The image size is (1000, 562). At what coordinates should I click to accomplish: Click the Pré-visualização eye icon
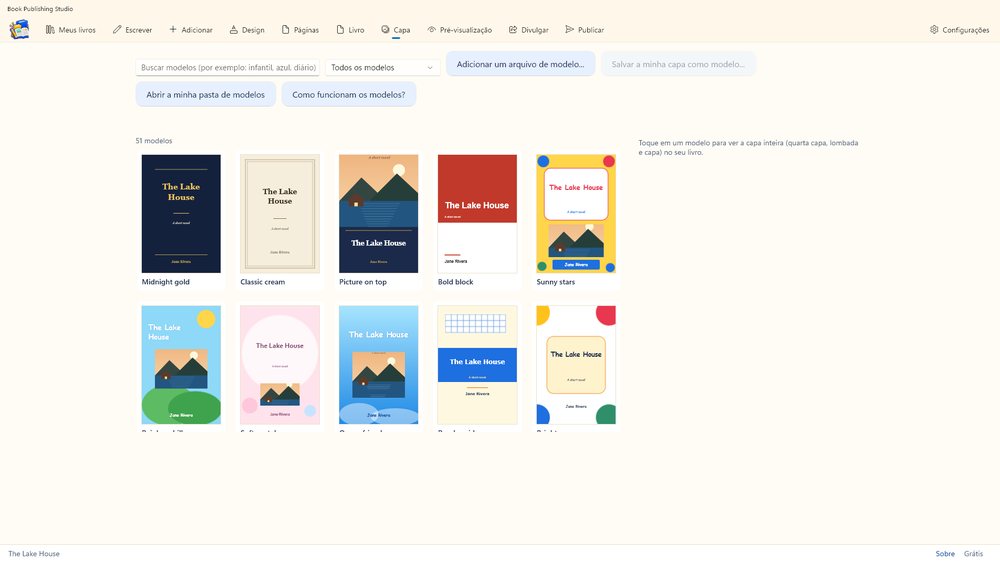pos(432,29)
